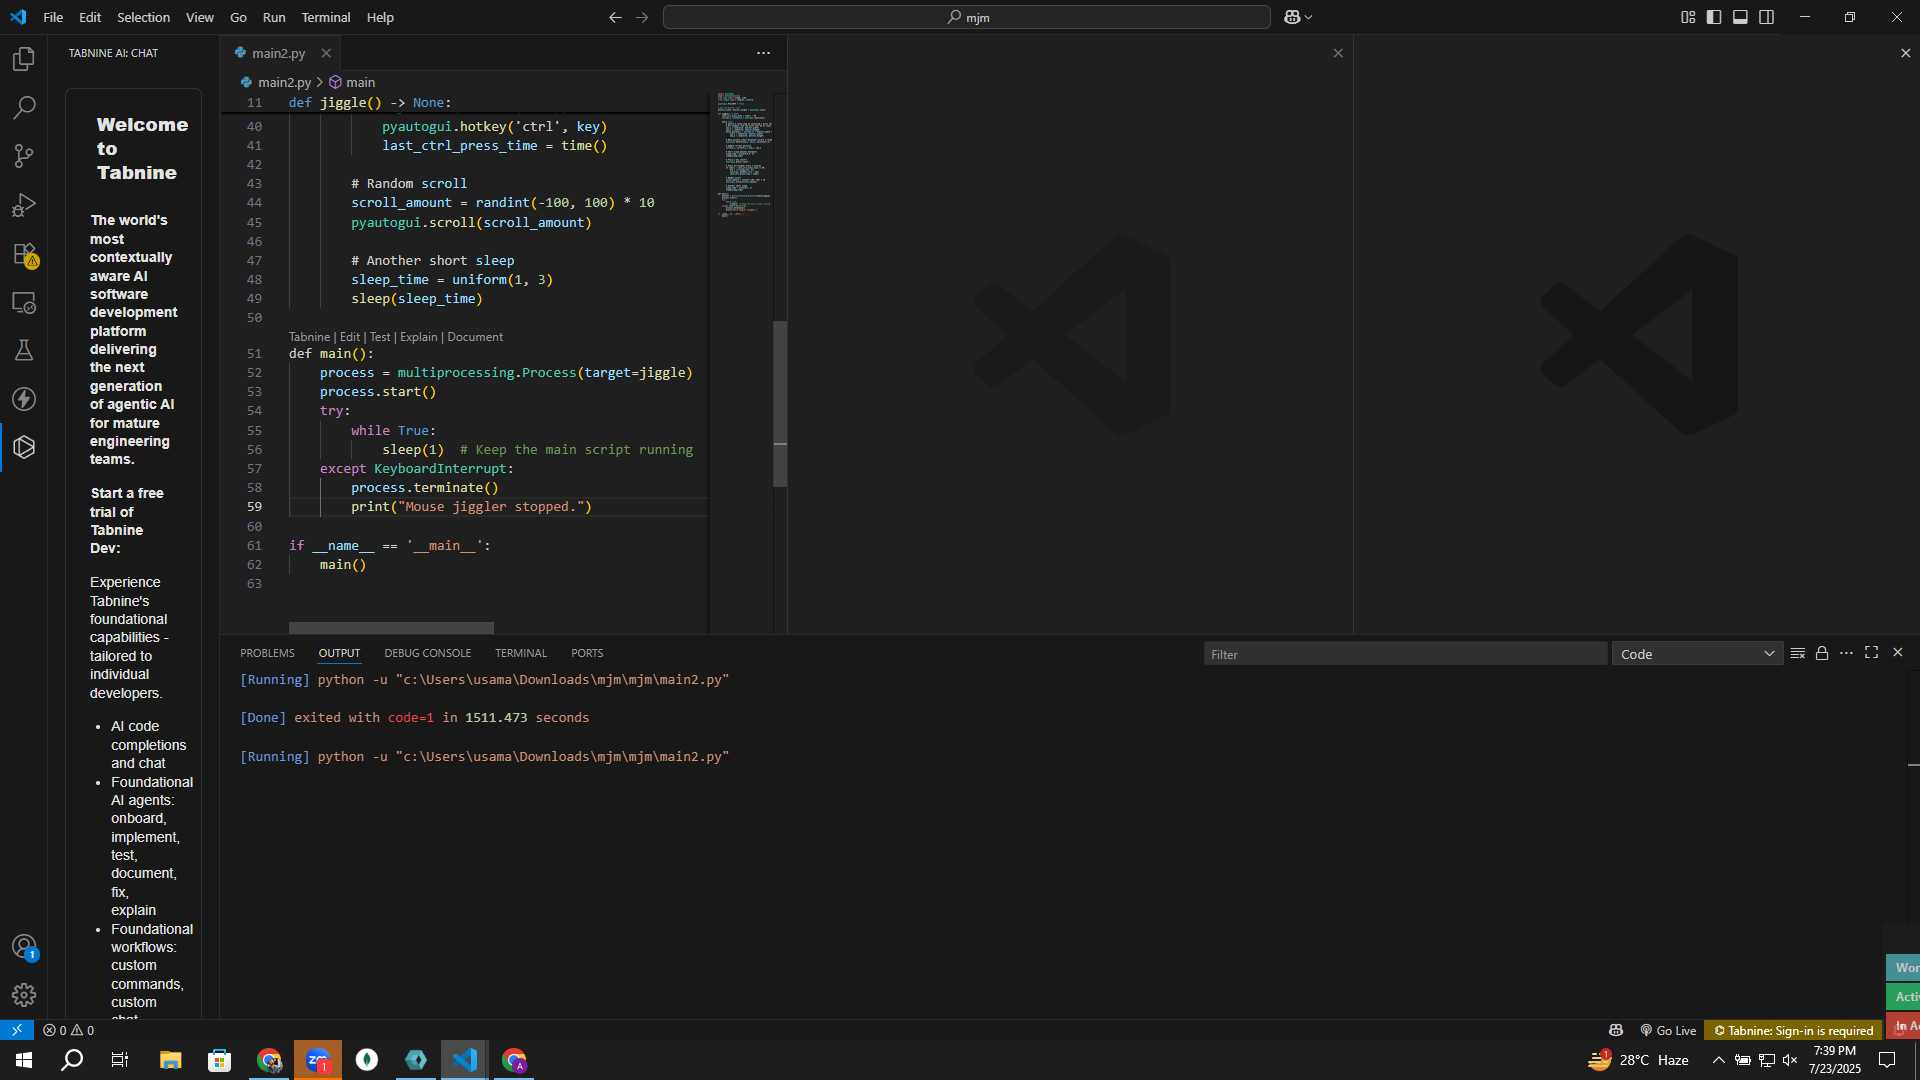1920x1080 pixels.
Task: Open the editor more actions ellipsis menu
Action: [x=763, y=53]
